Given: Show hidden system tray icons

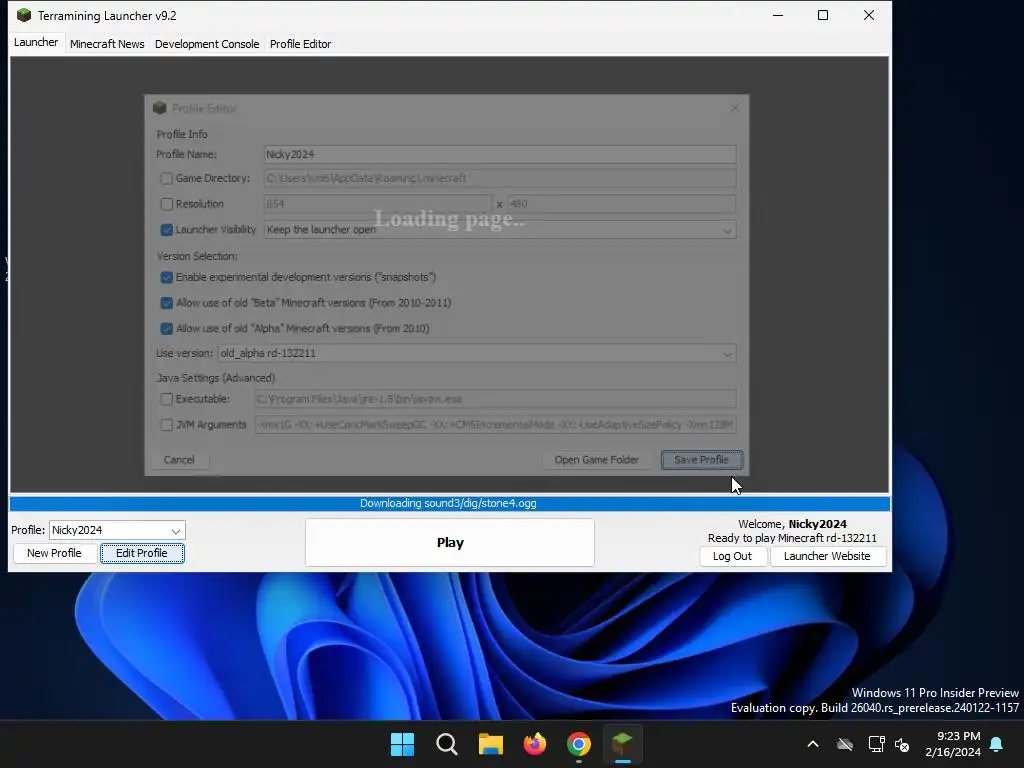Looking at the screenshot, I should [813, 744].
